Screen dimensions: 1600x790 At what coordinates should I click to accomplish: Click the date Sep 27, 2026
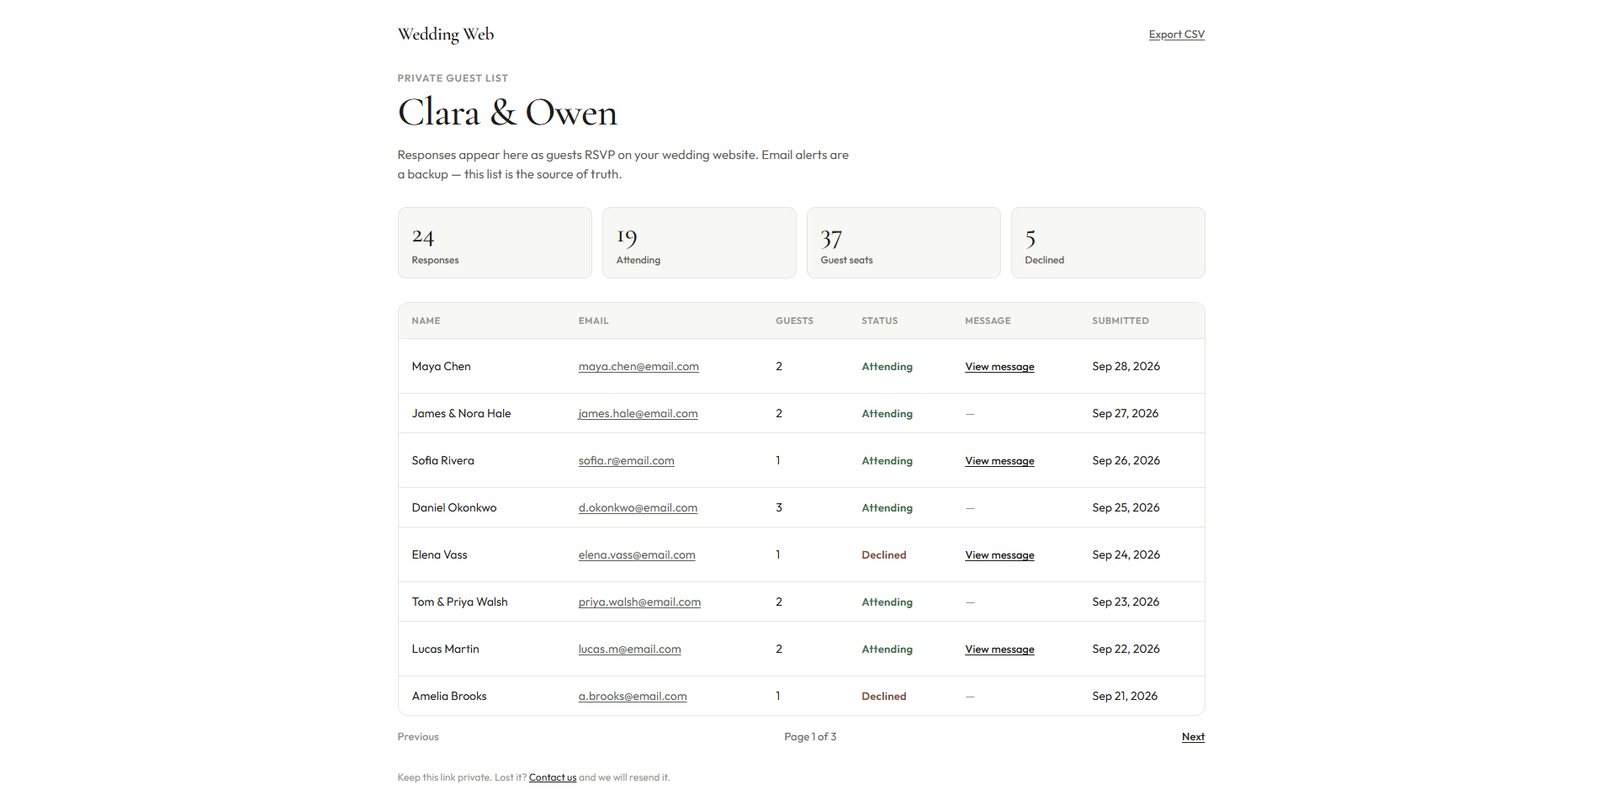[x=1125, y=413]
